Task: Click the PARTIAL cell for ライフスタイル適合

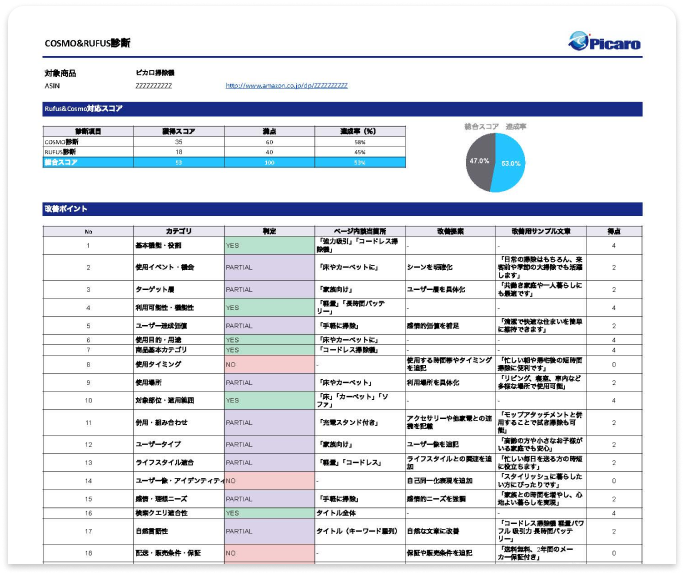Action: click(x=269, y=462)
